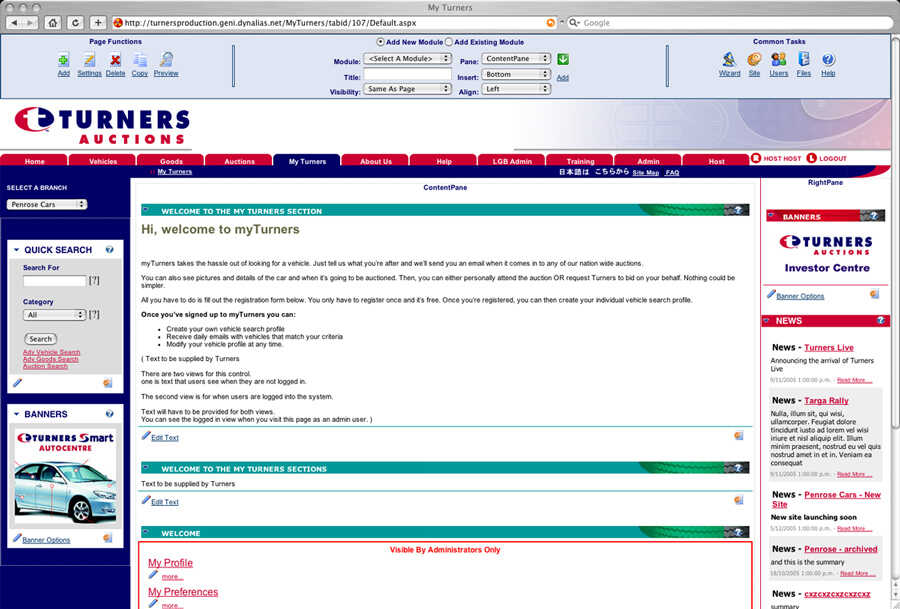The height and width of the screenshot is (609, 900).
Task: Click the Add page icon
Action: click(63, 60)
